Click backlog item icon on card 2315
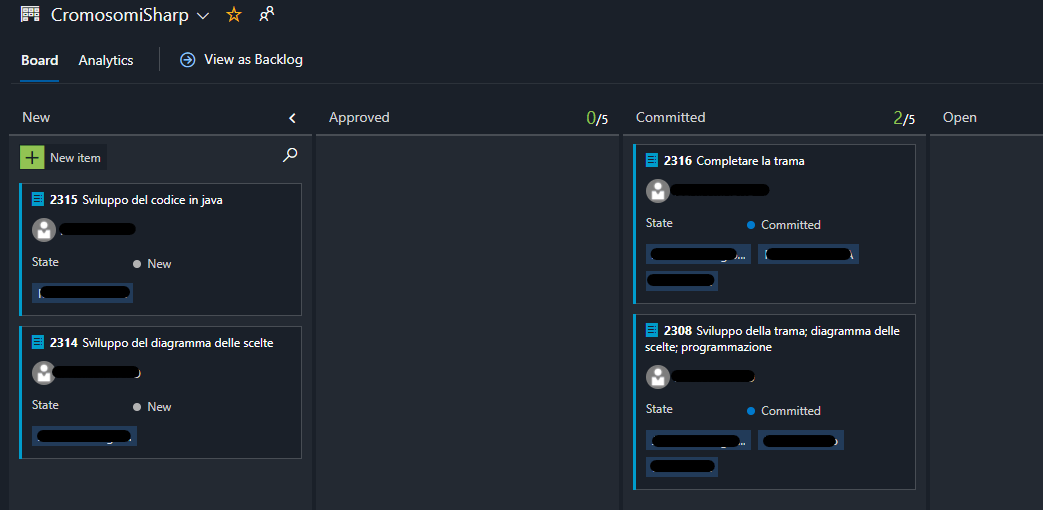The image size is (1043, 510). click(x=39, y=199)
